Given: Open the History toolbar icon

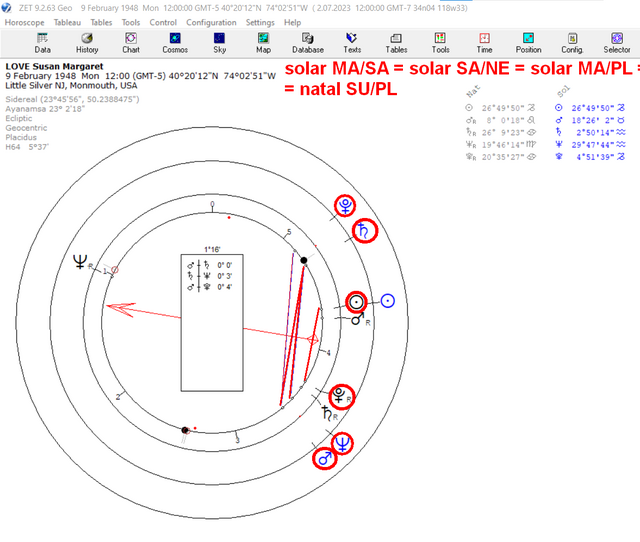Looking at the screenshot, I should [87, 43].
